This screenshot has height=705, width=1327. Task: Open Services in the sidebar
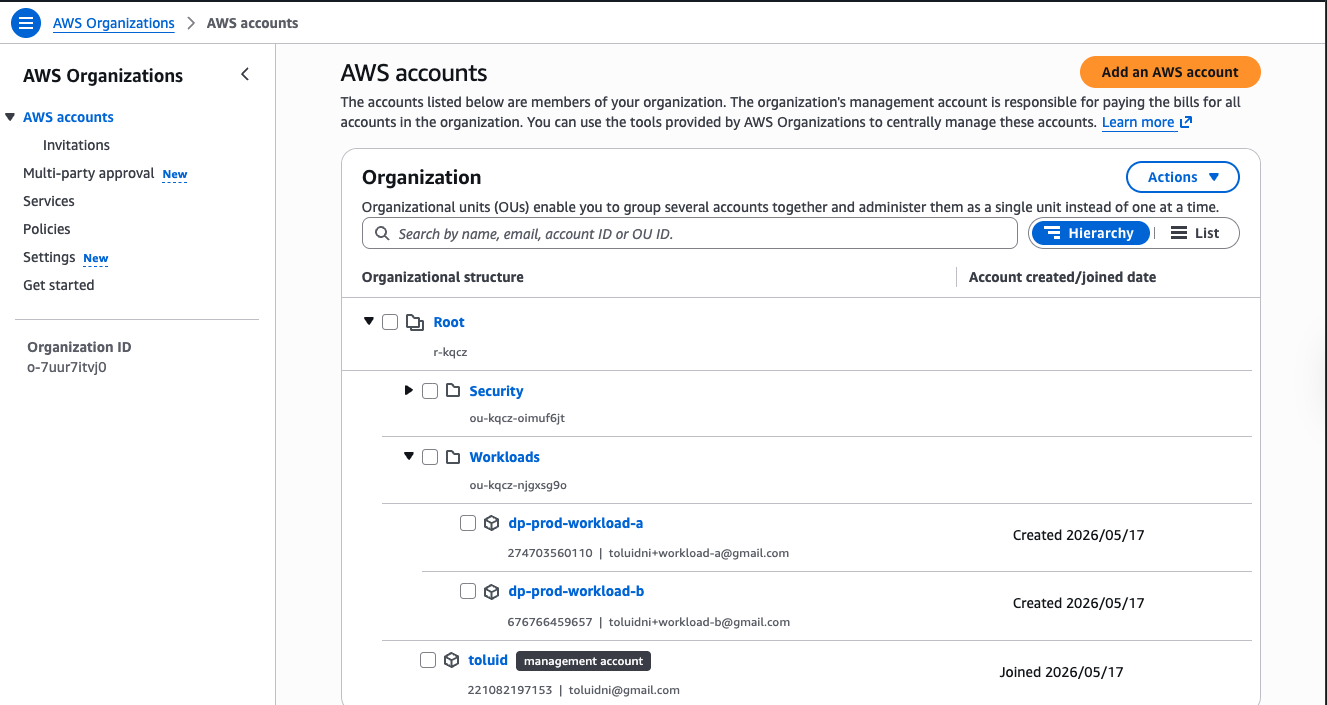coord(49,201)
